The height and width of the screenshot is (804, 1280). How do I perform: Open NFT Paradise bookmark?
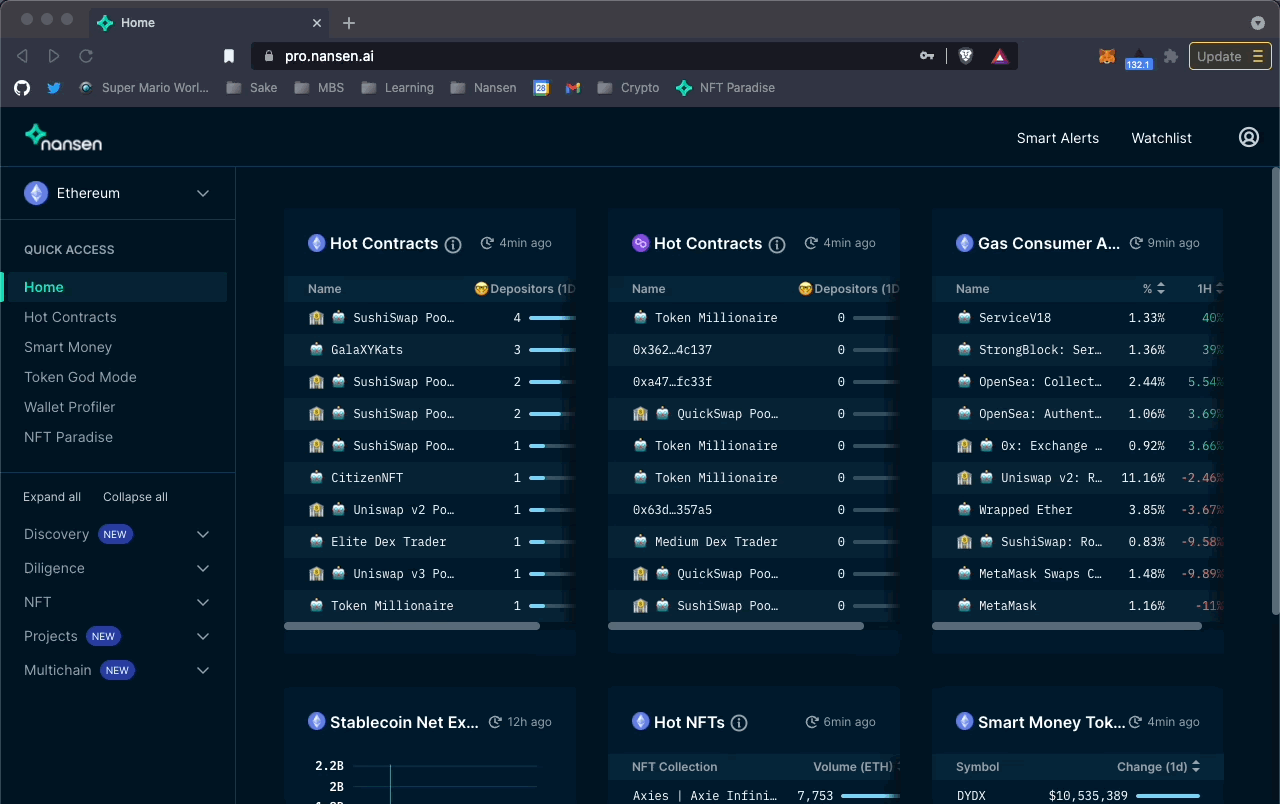726,88
